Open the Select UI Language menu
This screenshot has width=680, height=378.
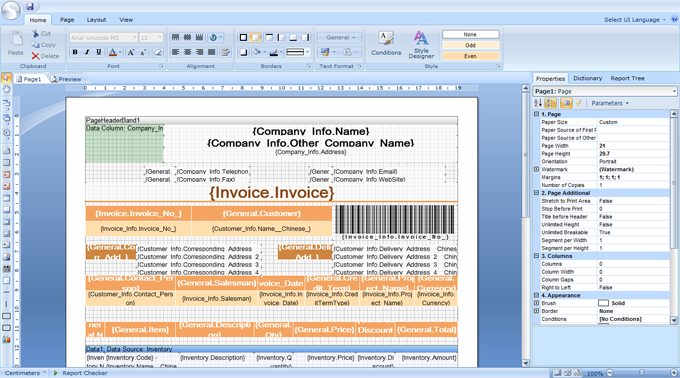coord(634,20)
